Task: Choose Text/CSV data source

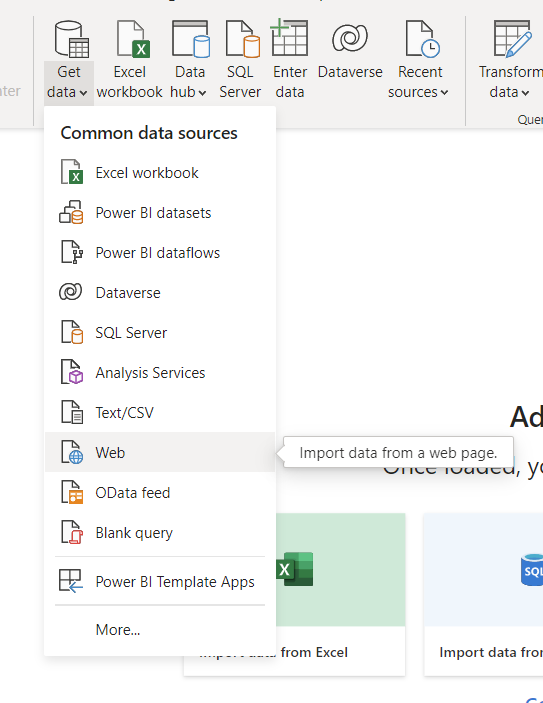Action: click(x=160, y=412)
